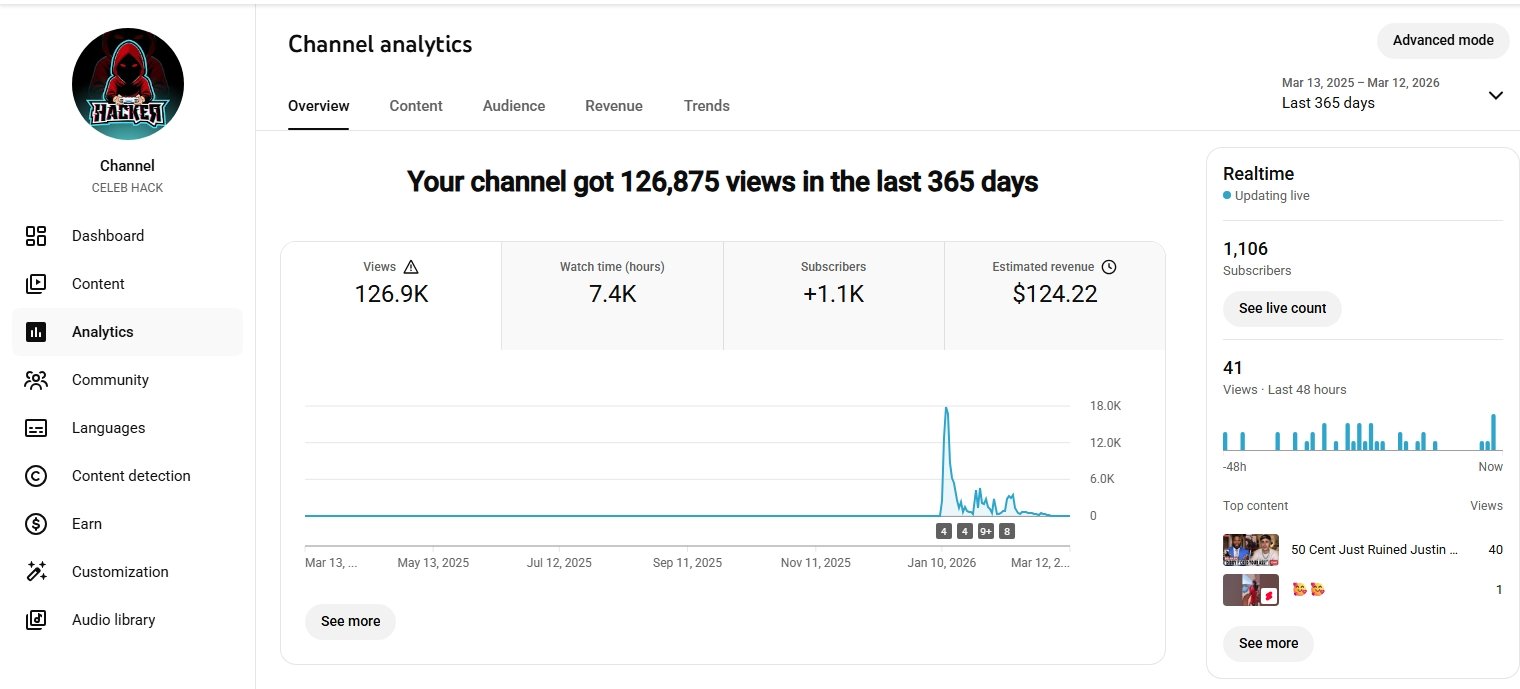Expand the Last 365 days date range dropdown

click(x=1495, y=95)
